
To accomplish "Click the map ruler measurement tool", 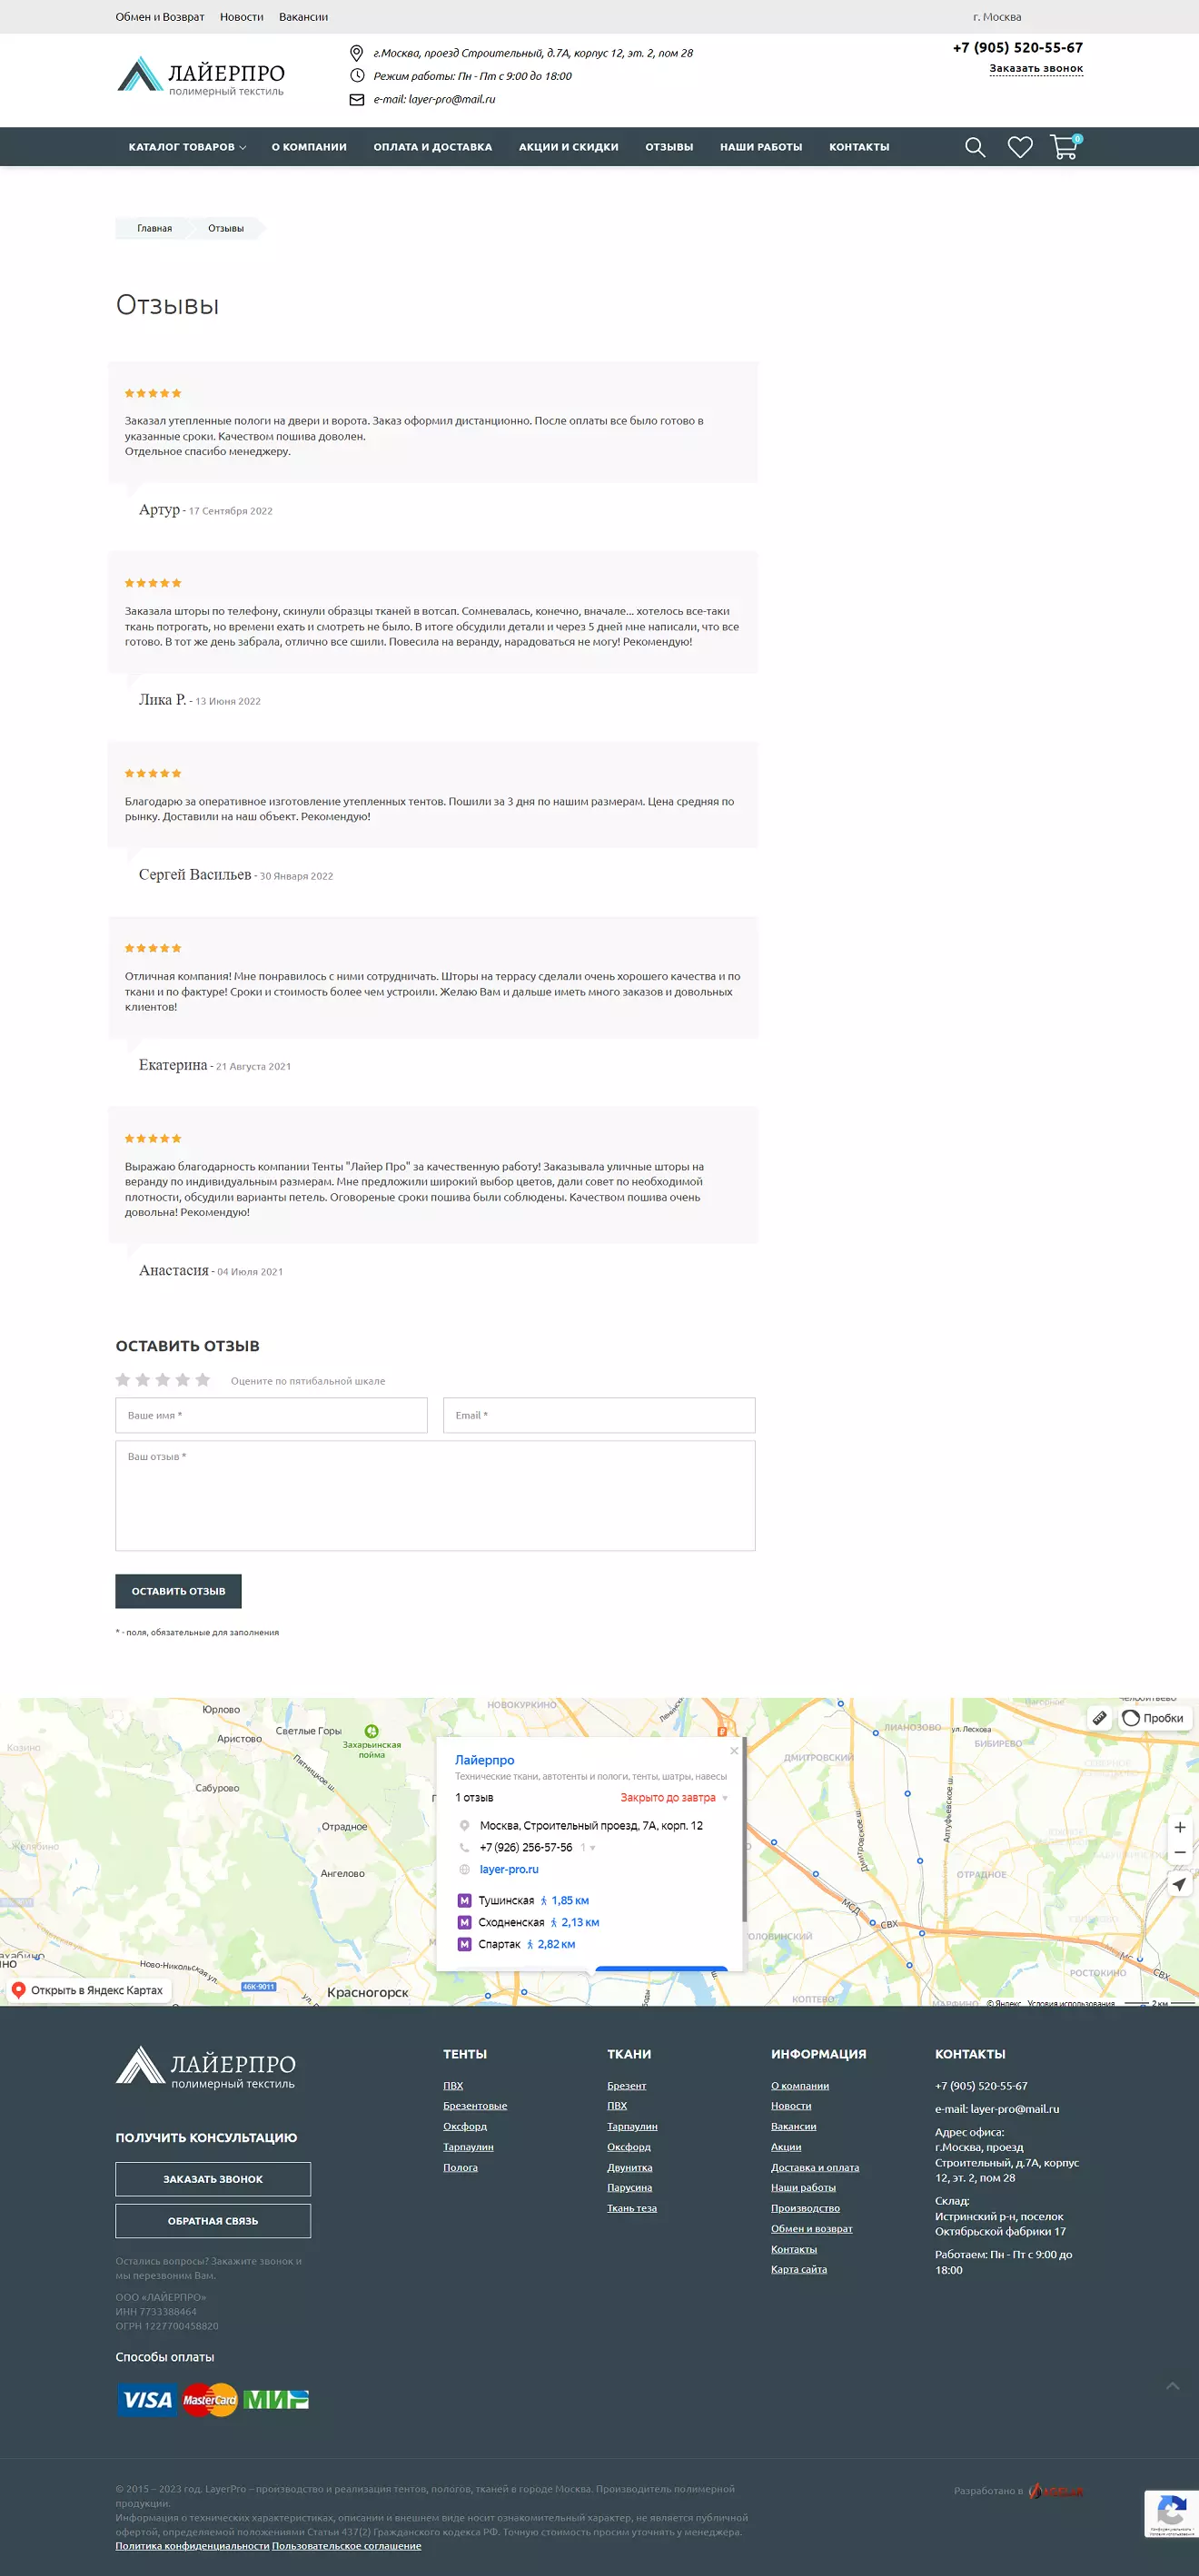I will 1099,1718.
